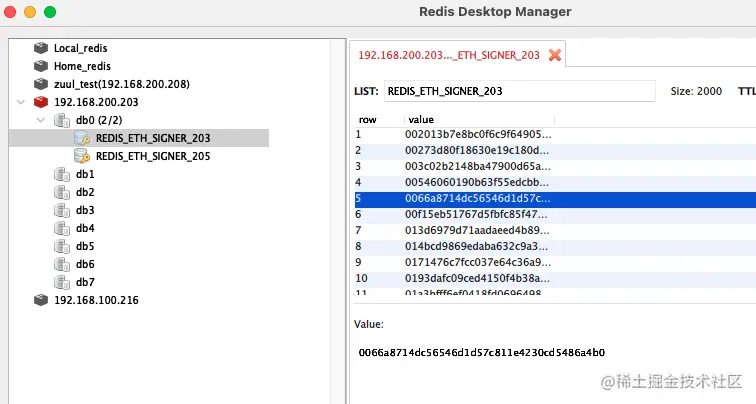Click the db7 database icon
756x404 pixels.
[x=62, y=282]
